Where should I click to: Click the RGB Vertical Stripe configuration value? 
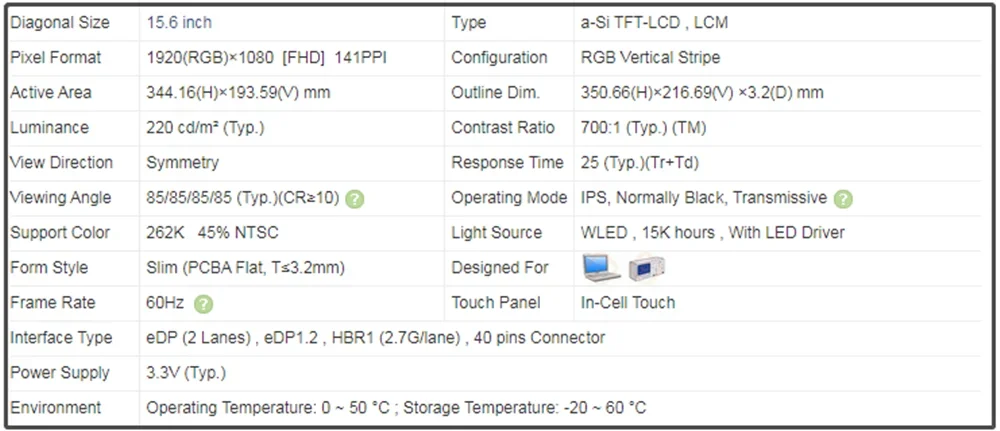point(650,57)
